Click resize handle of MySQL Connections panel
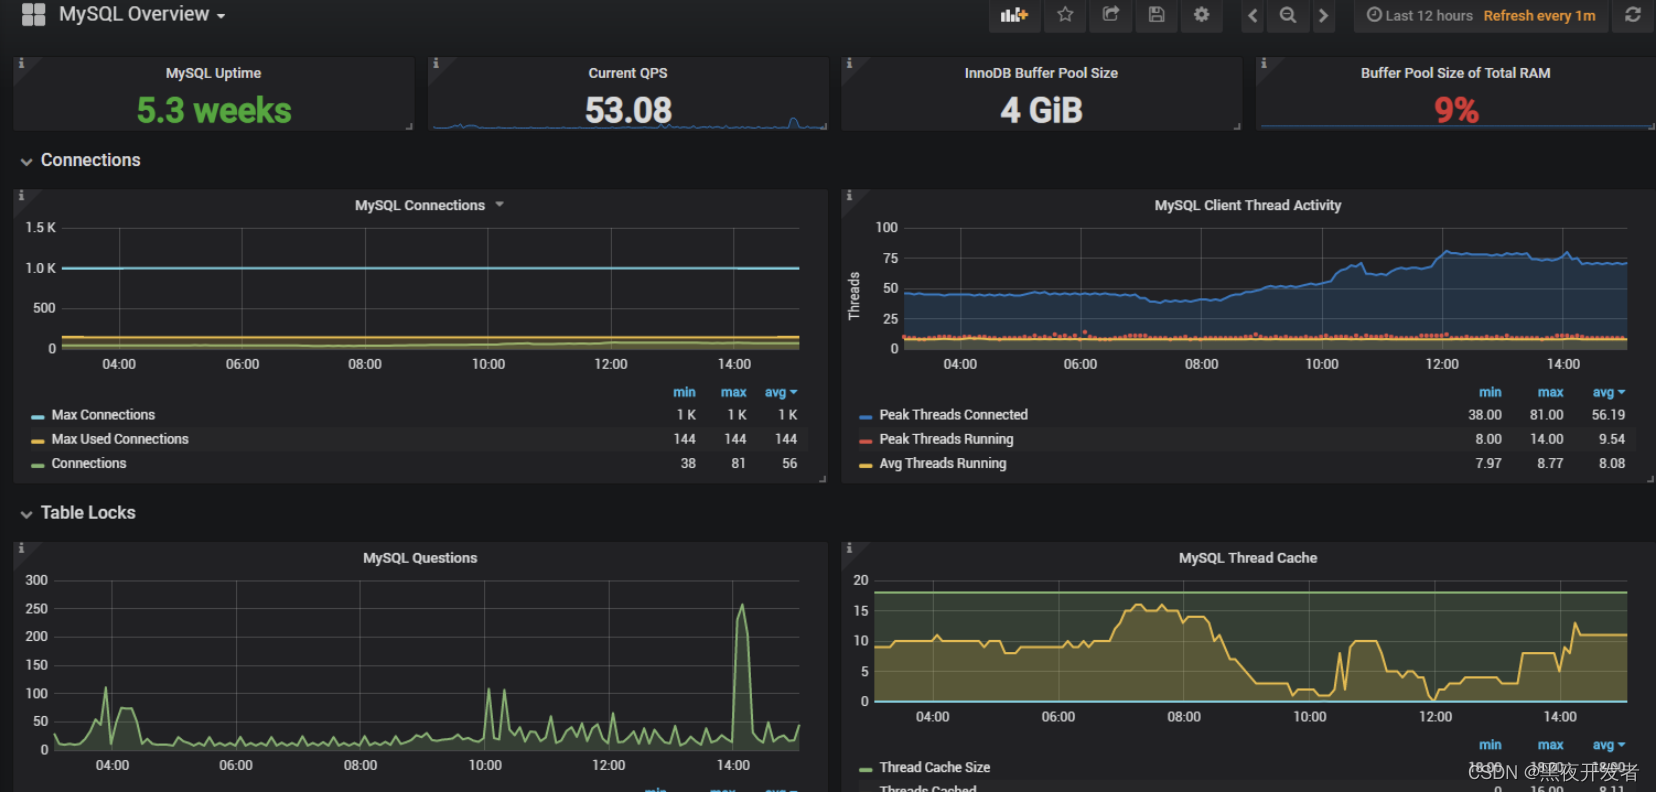 point(822,479)
